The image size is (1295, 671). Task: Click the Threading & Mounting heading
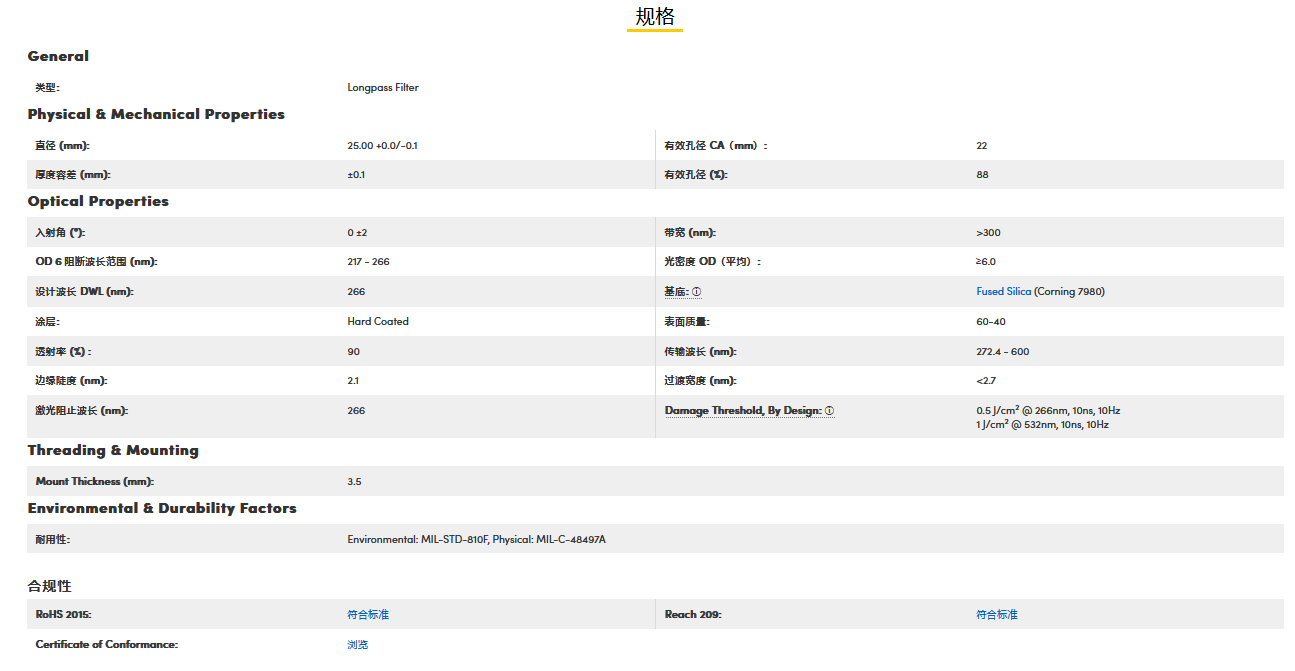(x=113, y=451)
